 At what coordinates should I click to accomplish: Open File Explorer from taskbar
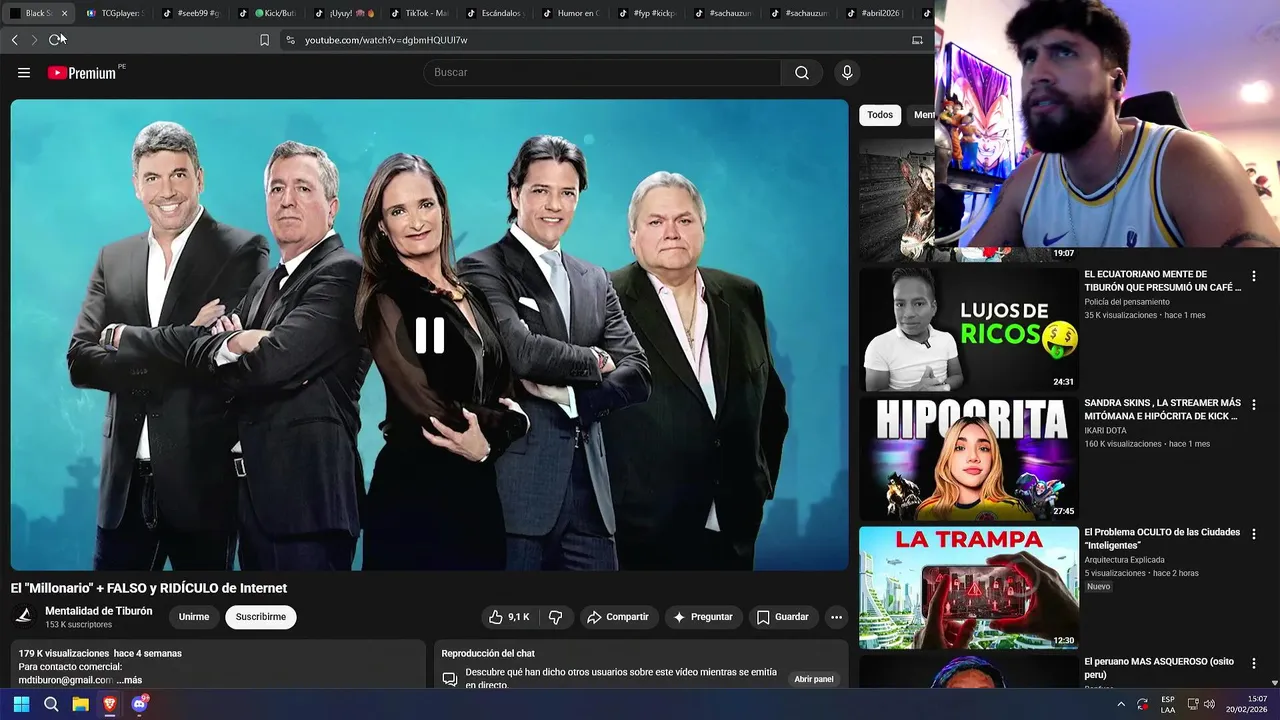point(80,704)
